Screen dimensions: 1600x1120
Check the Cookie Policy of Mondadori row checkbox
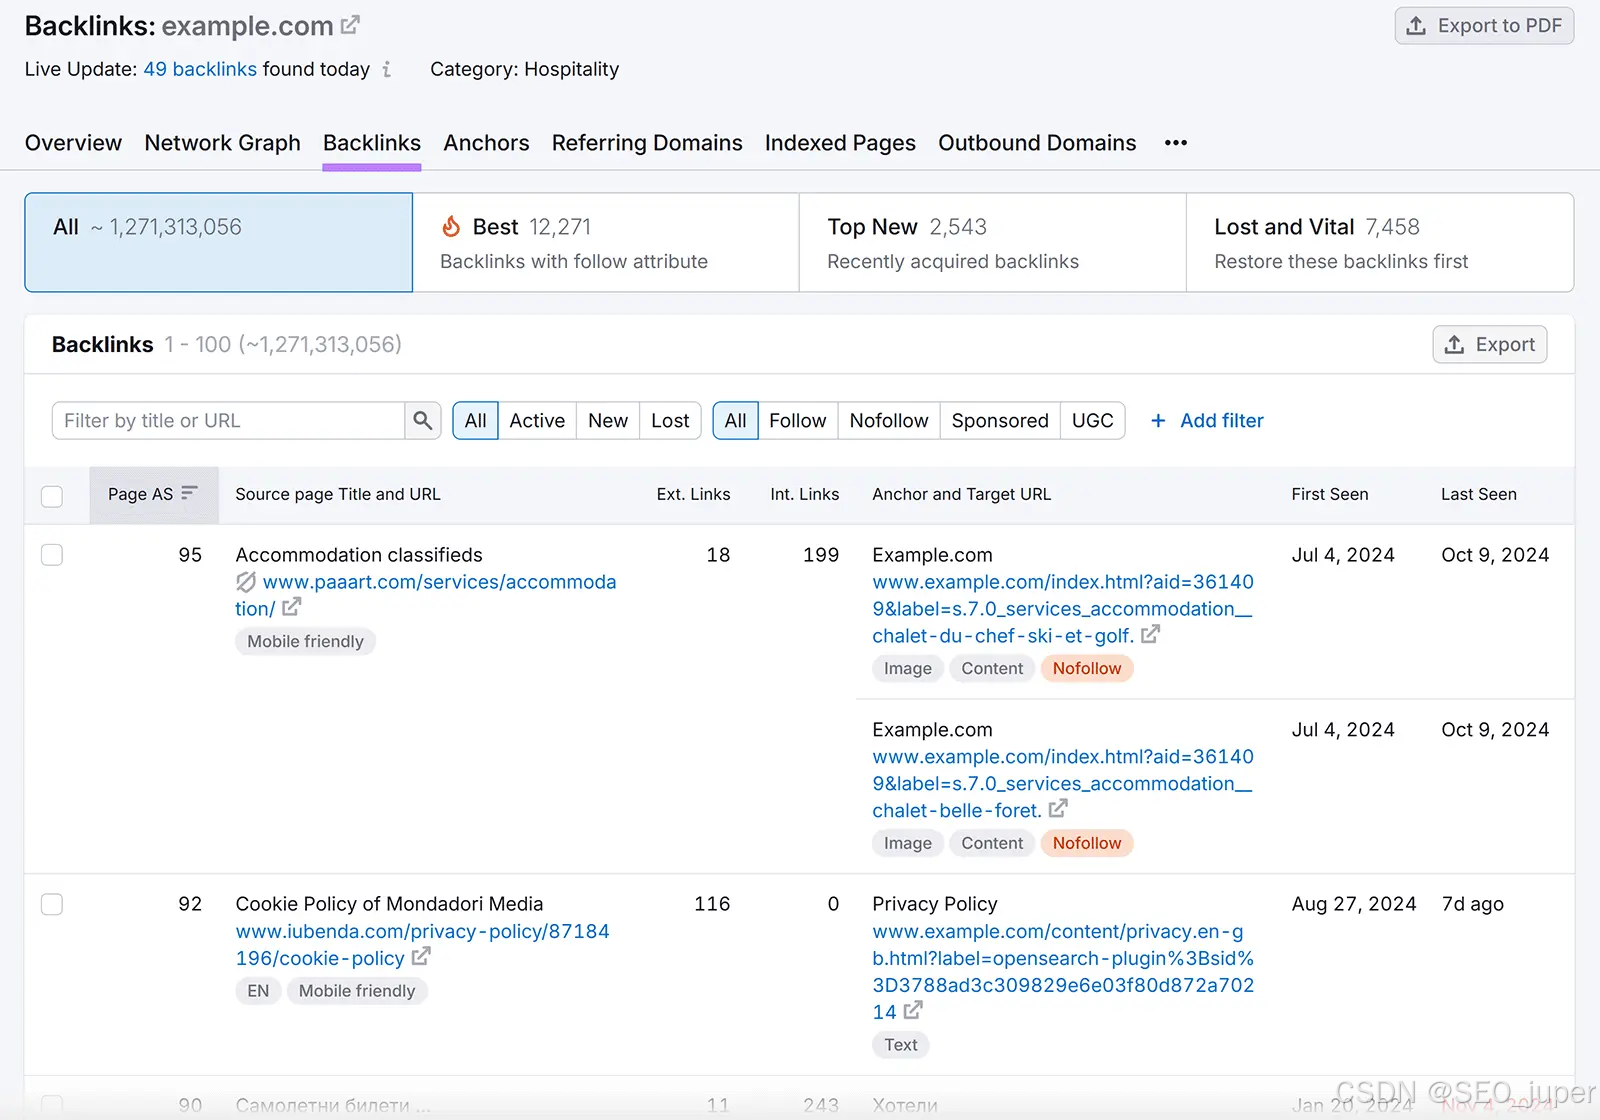point(52,904)
